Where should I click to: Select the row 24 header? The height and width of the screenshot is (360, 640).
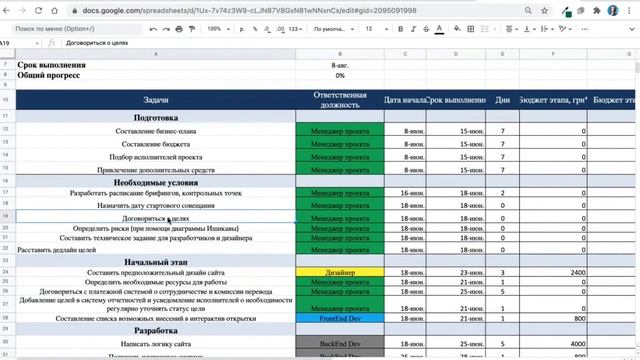tap(6, 272)
